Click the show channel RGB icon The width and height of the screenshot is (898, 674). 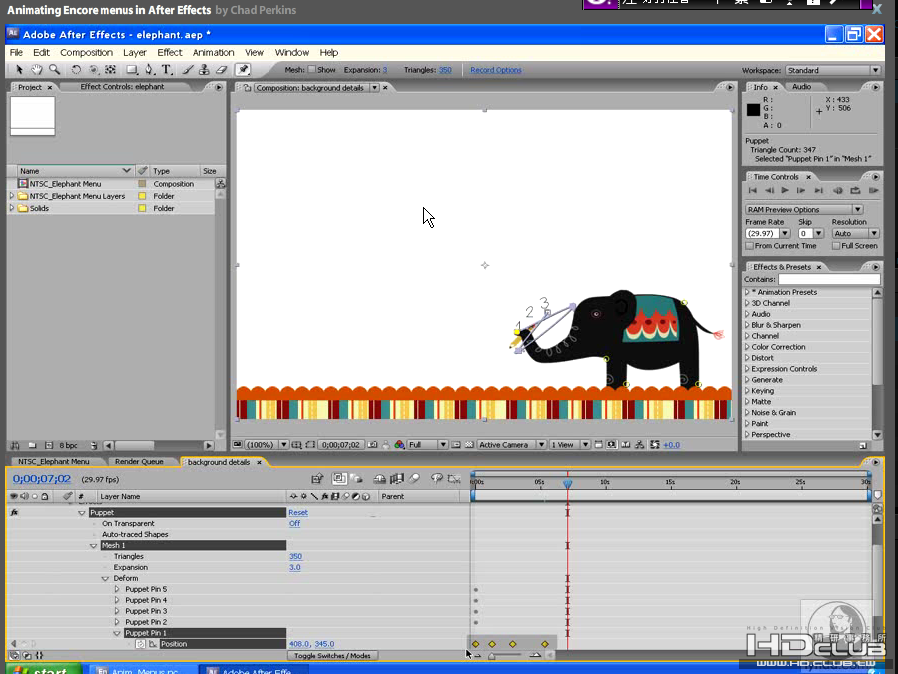(x=399, y=444)
